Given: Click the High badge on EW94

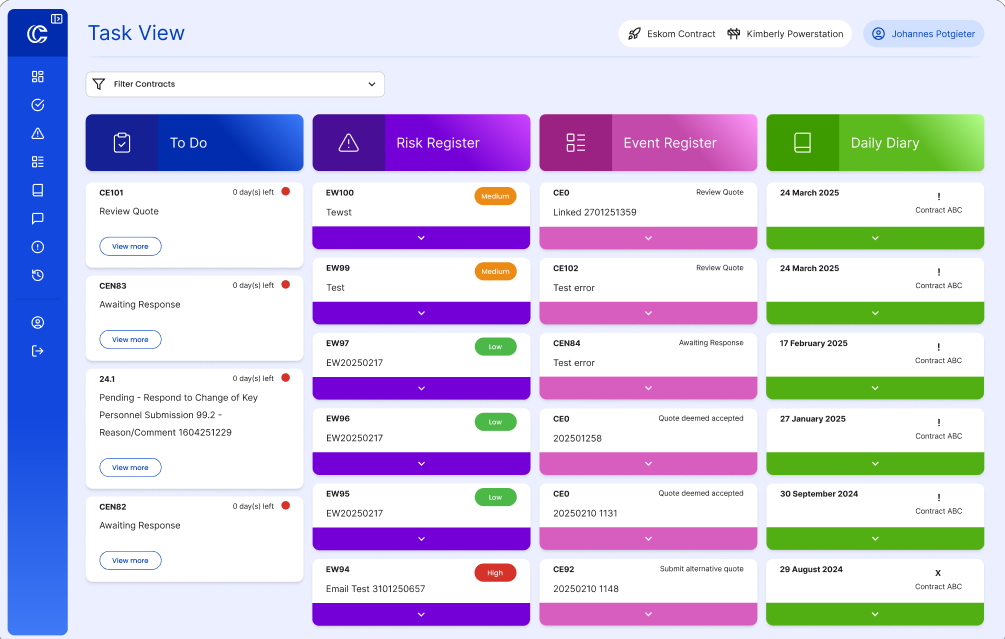Looking at the screenshot, I should [495, 572].
